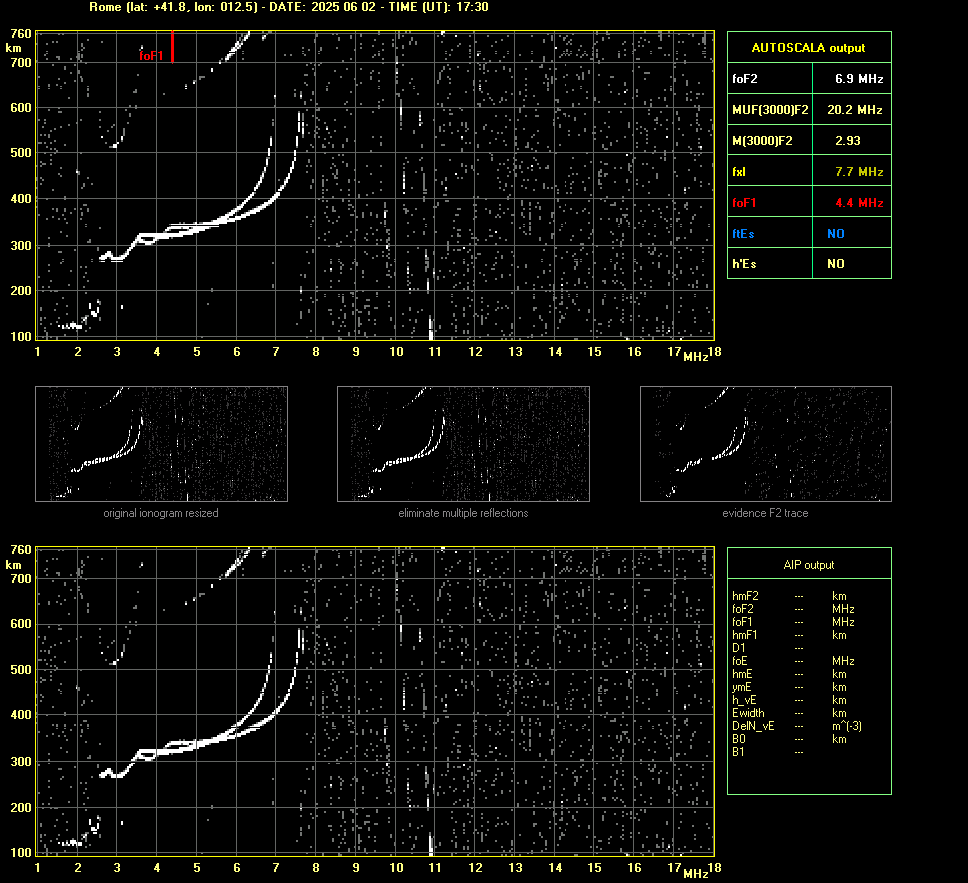Click 'hmF1' in the AIP output panel
968x883 pixels.
[745, 635]
